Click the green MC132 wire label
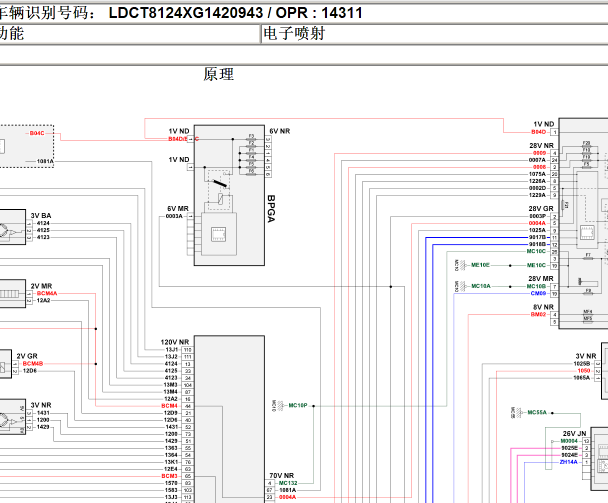 [x=288, y=482]
